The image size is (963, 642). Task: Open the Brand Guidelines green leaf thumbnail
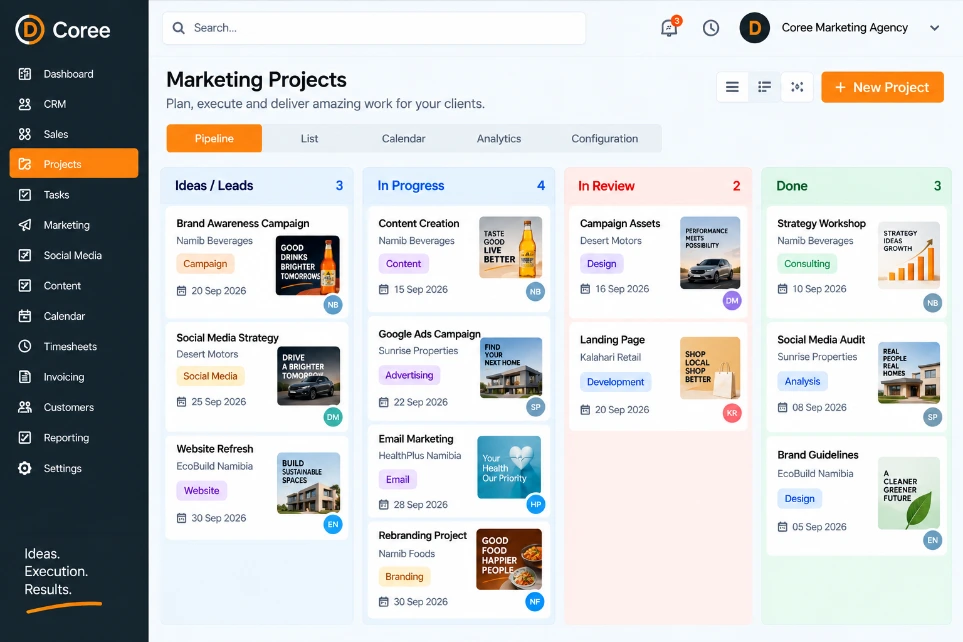click(909, 493)
